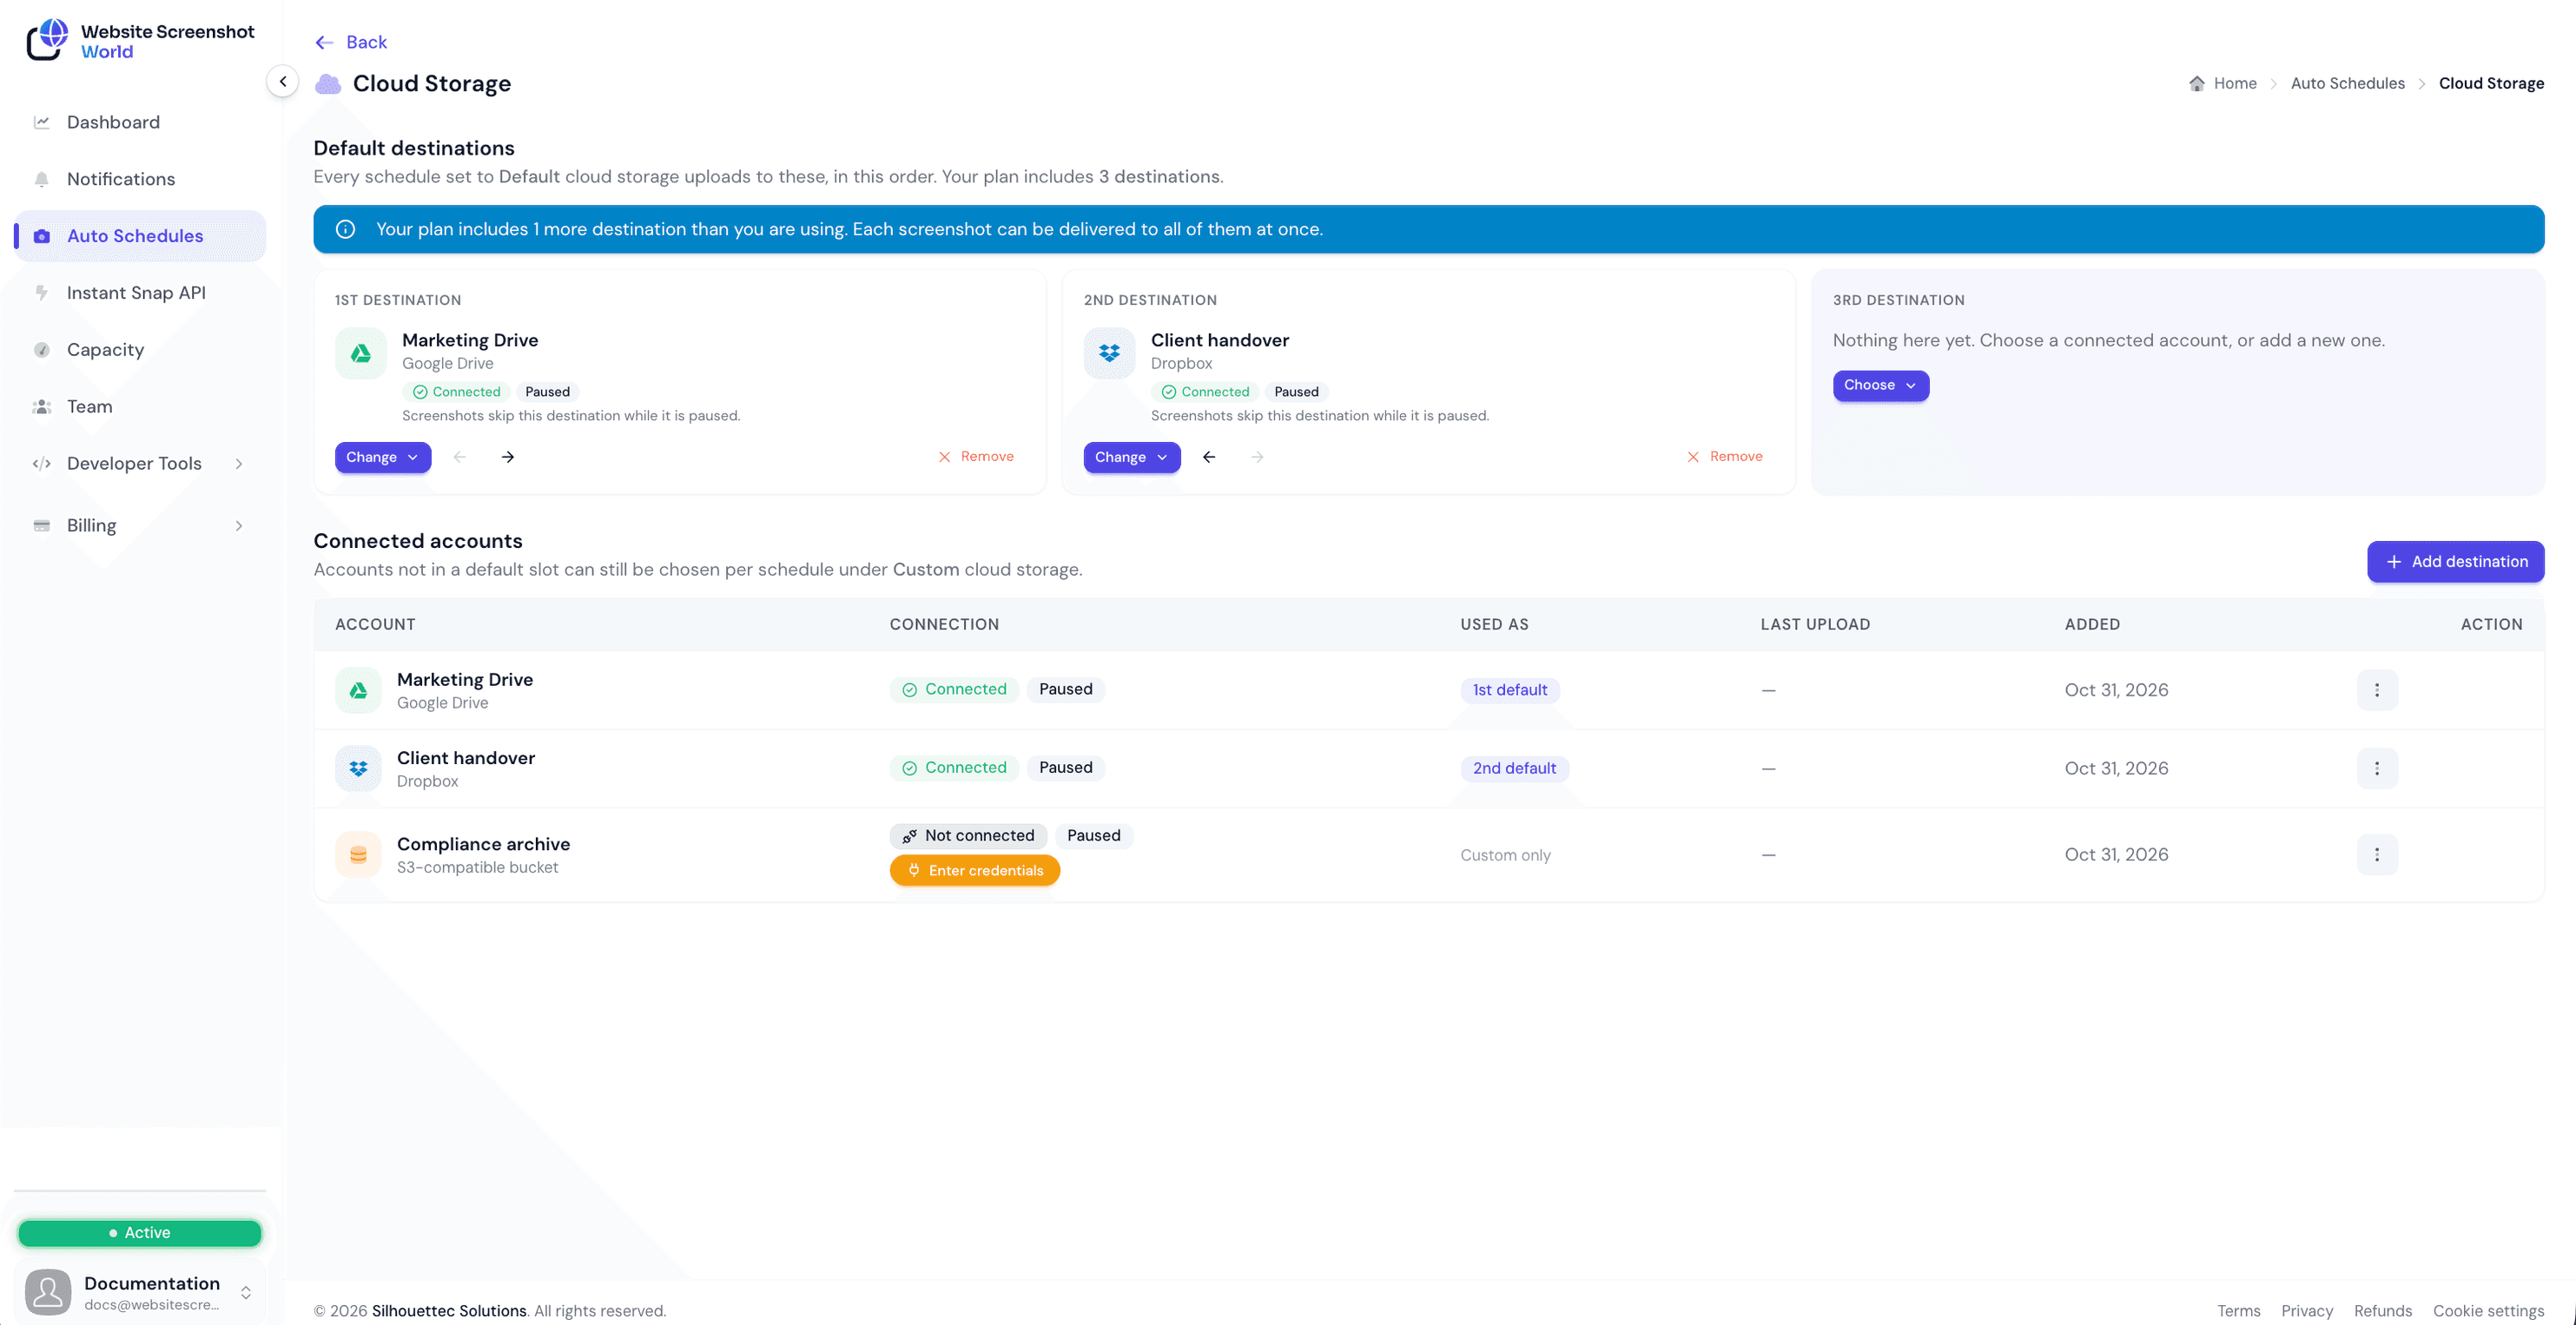The height and width of the screenshot is (1325, 2576).
Task: Click the Active status badge
Action: tap(140, 1233)
